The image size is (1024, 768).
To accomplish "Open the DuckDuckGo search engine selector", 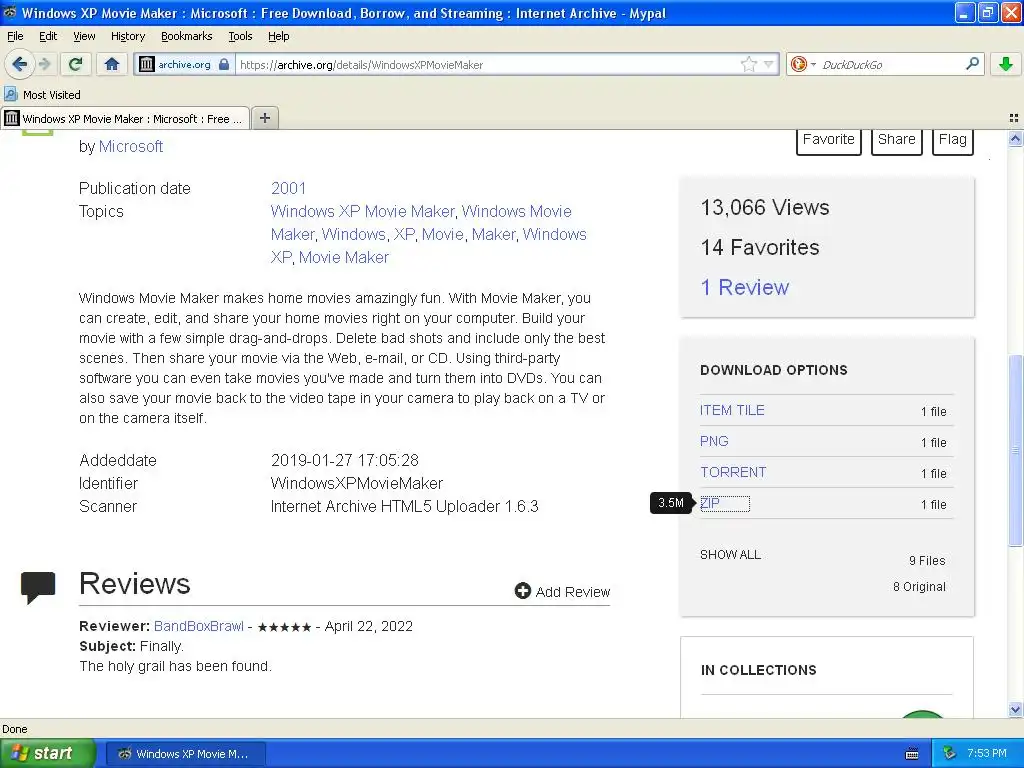I will [801, 64].
